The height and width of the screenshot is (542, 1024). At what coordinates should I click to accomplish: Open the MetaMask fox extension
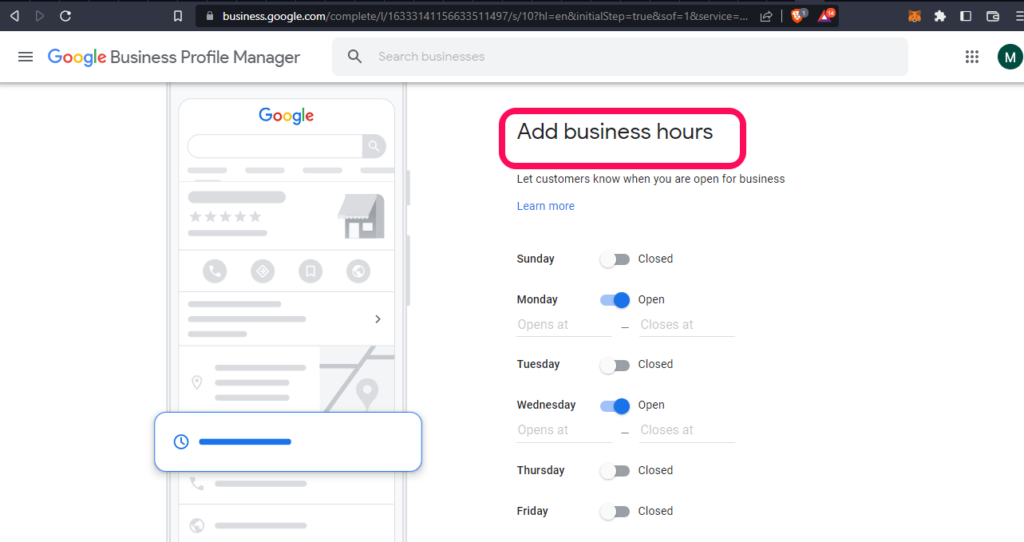click(914, 16)
